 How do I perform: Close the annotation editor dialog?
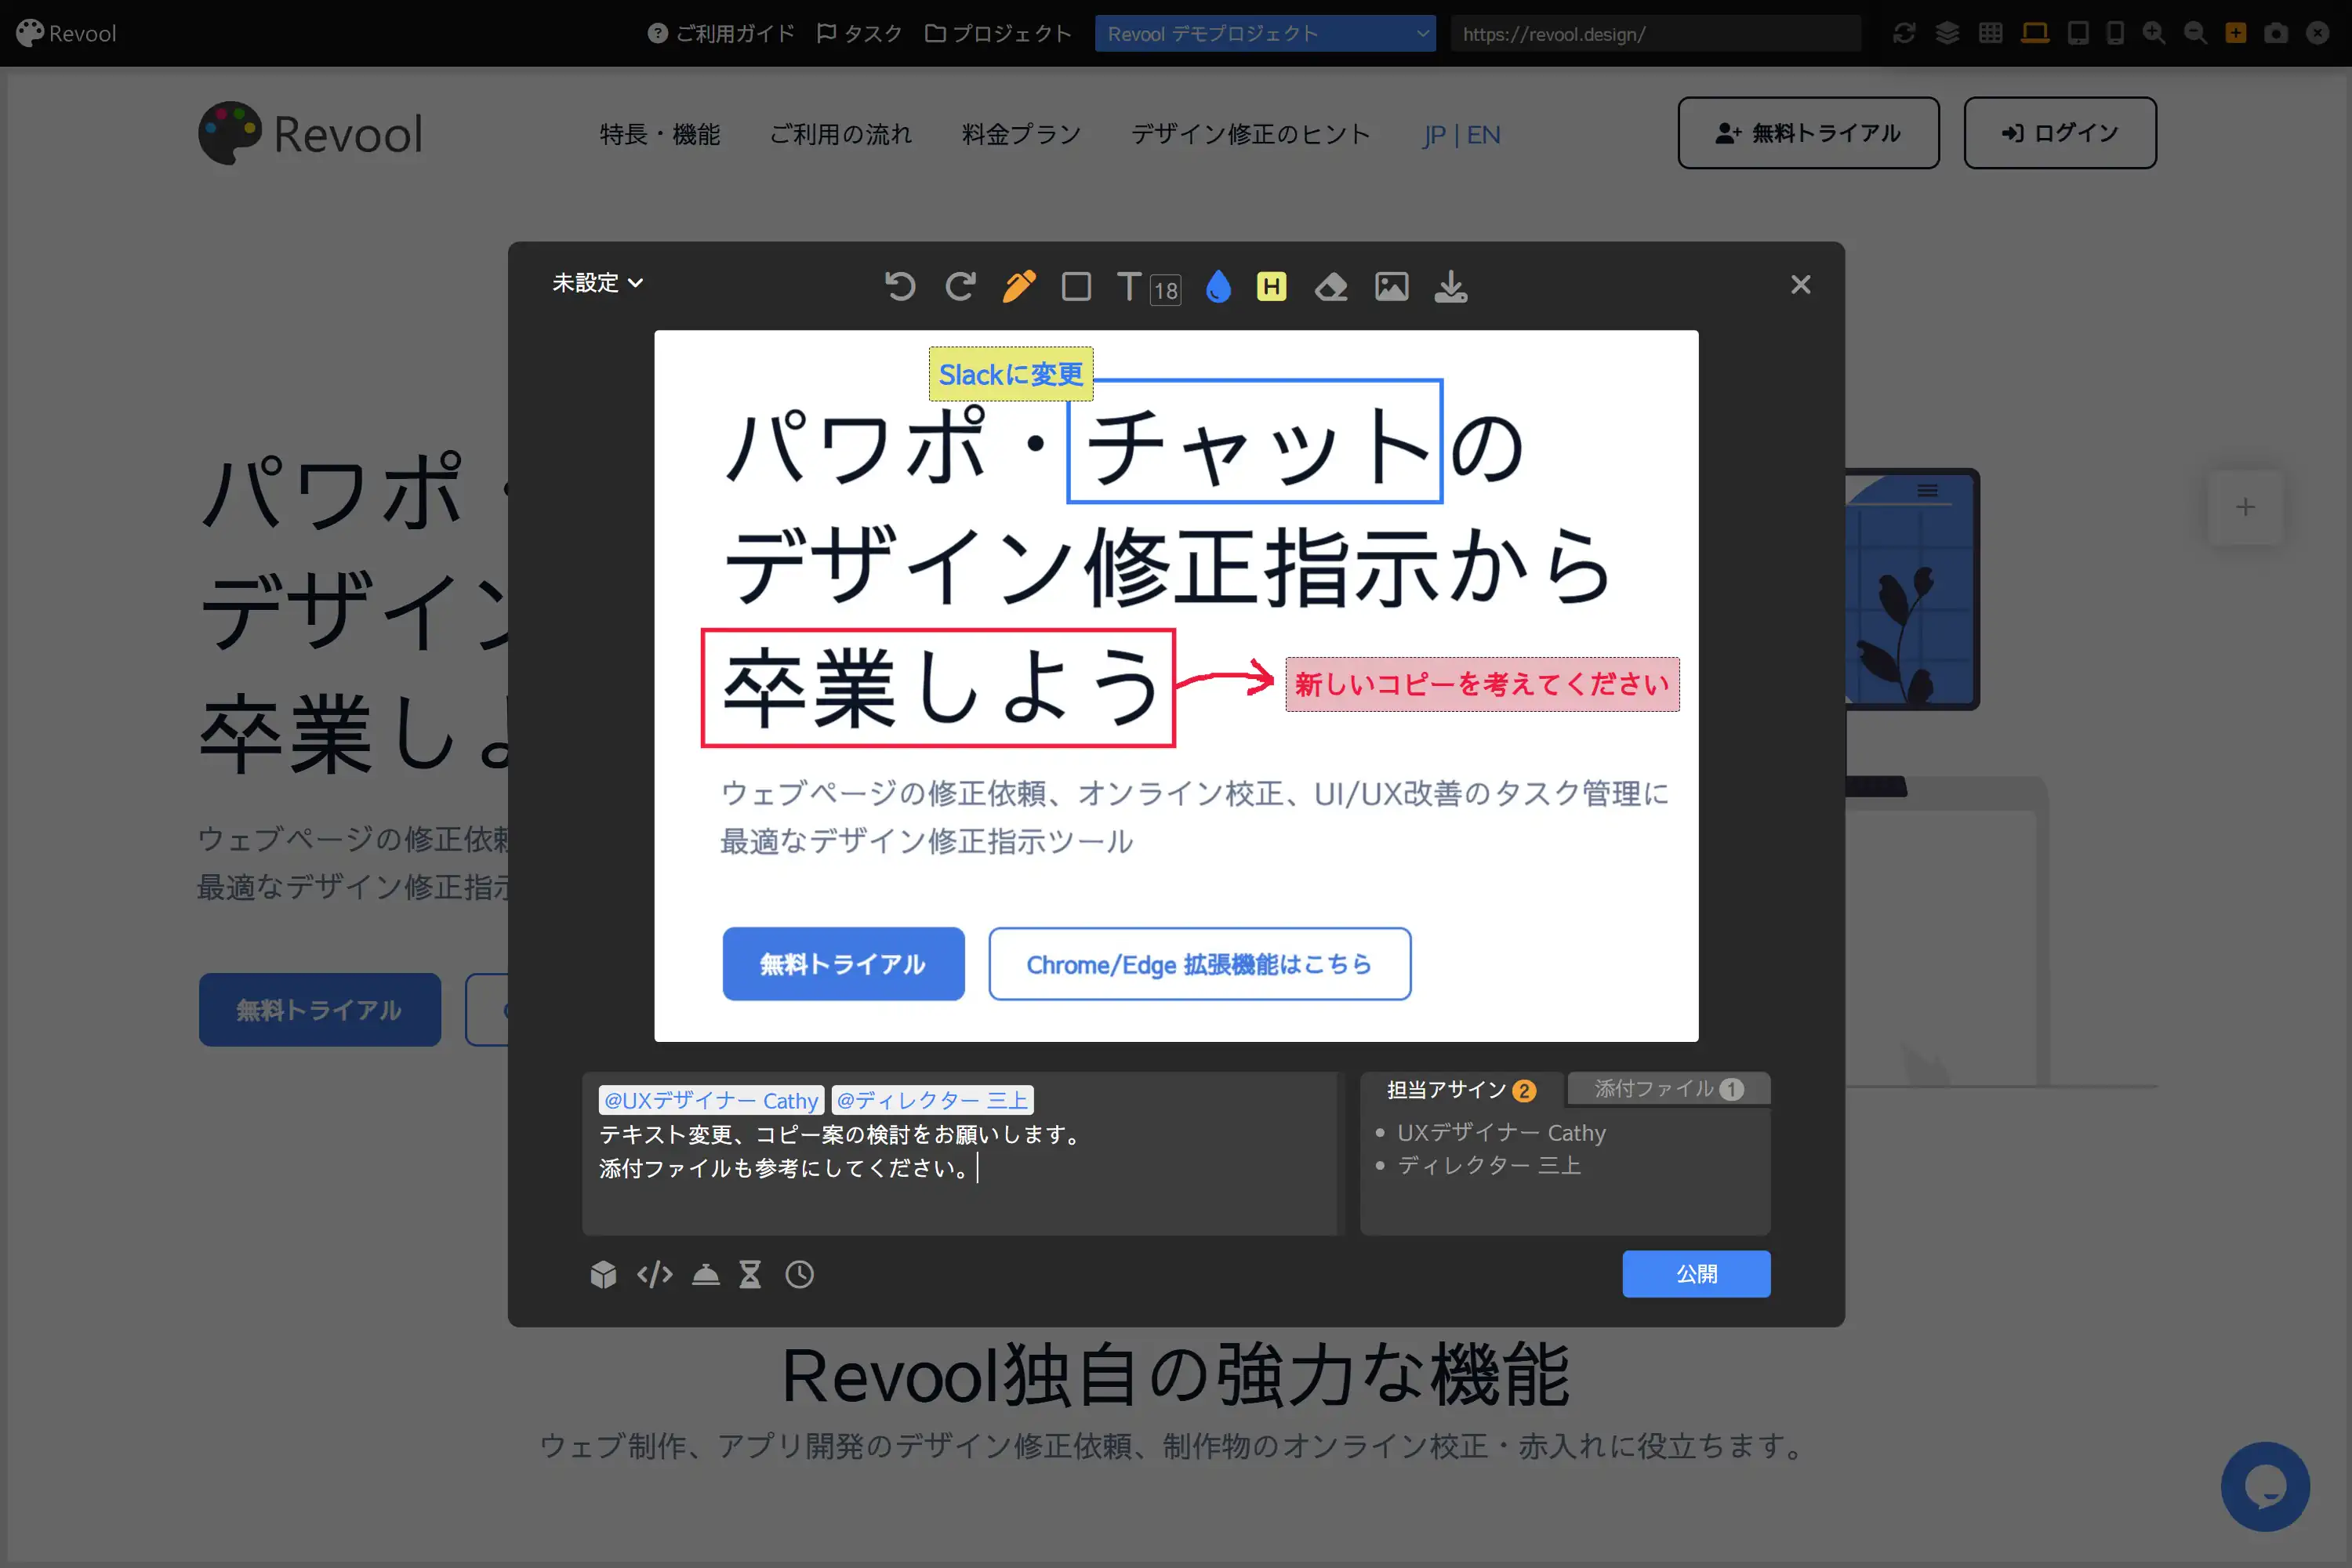click(1800, 285)
